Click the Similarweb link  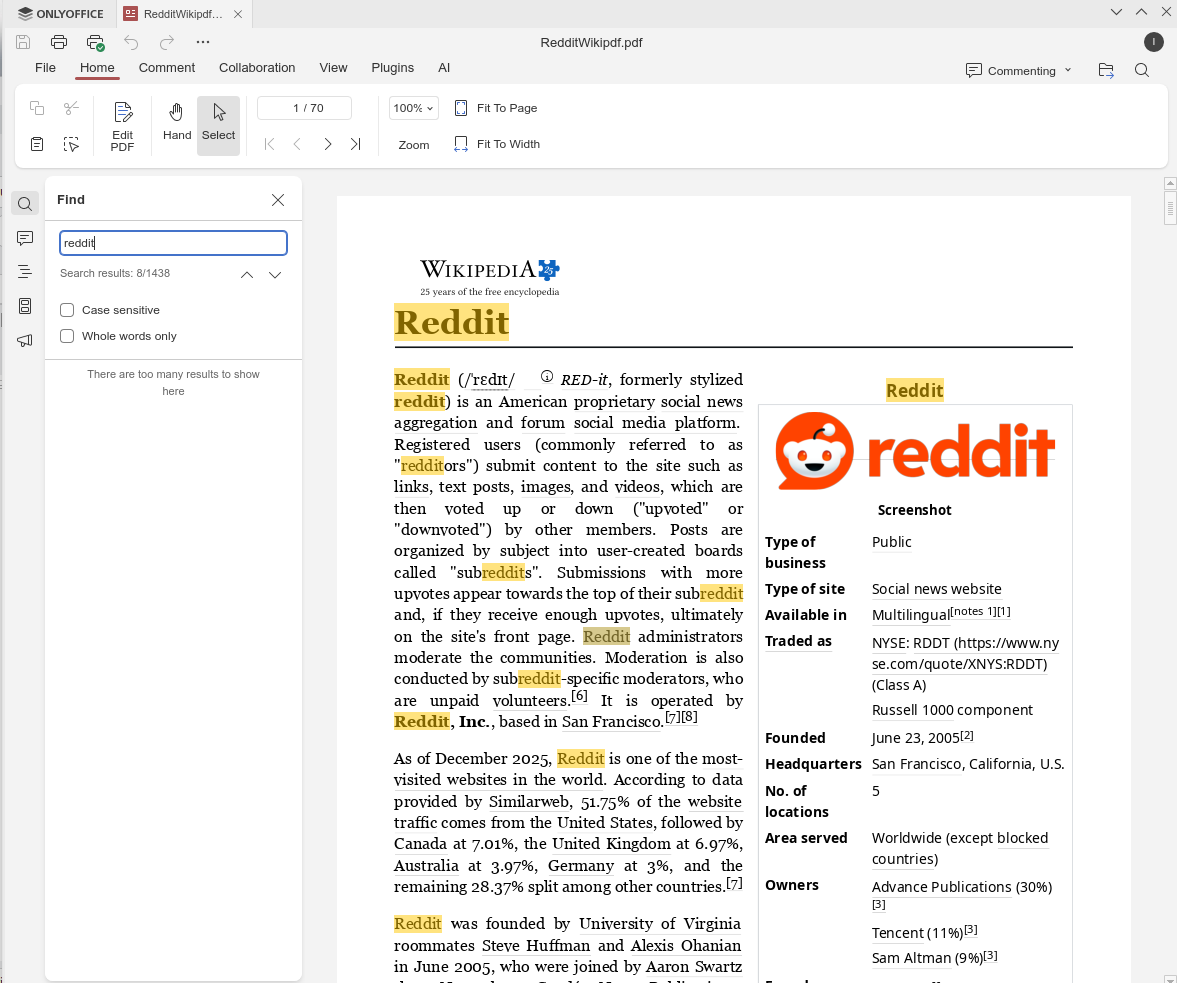529,802
